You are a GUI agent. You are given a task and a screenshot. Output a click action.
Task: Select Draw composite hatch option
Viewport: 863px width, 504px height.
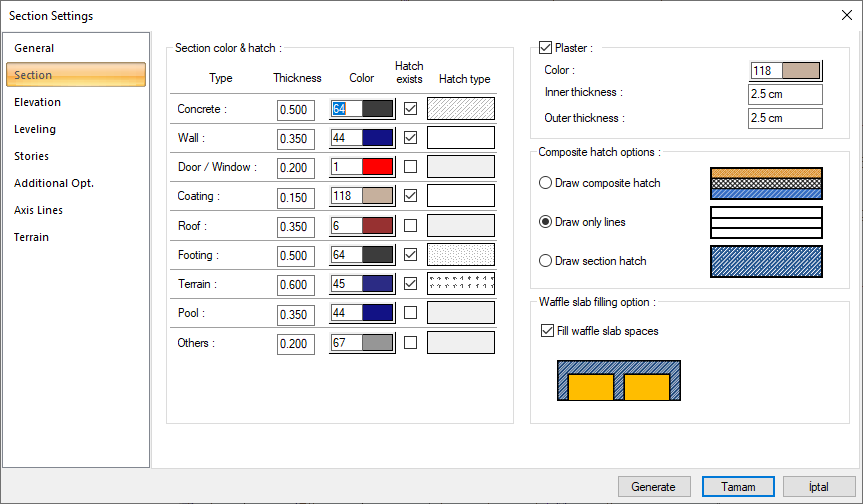click(x=545, y=183)
